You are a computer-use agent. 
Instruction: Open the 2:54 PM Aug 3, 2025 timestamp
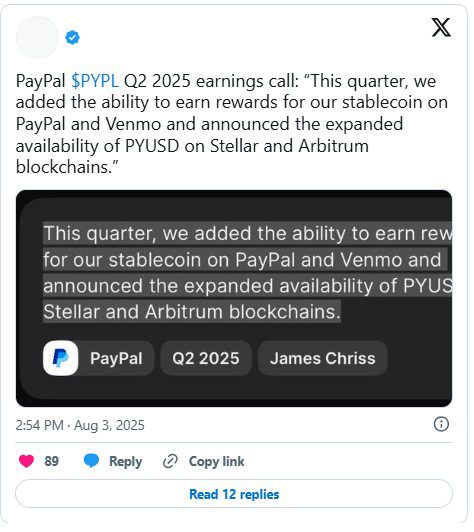80,425
